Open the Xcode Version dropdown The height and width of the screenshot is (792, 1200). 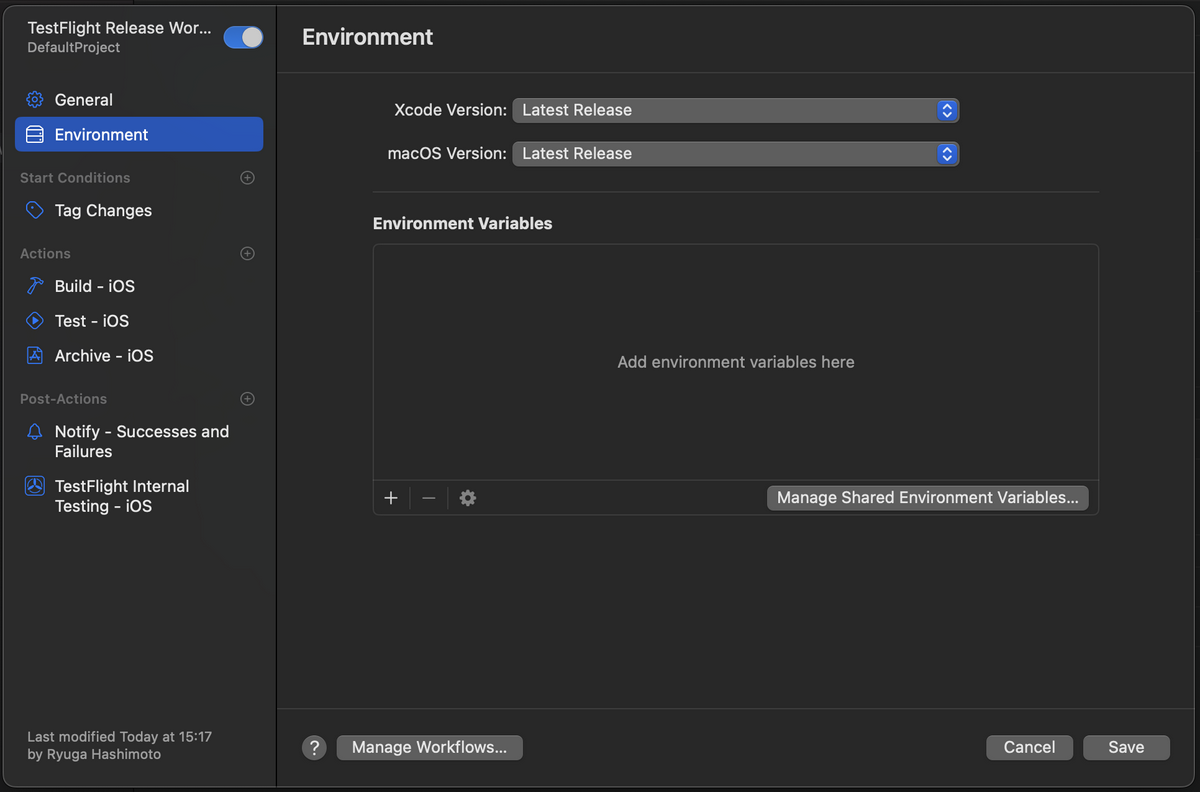pos(736,110)
